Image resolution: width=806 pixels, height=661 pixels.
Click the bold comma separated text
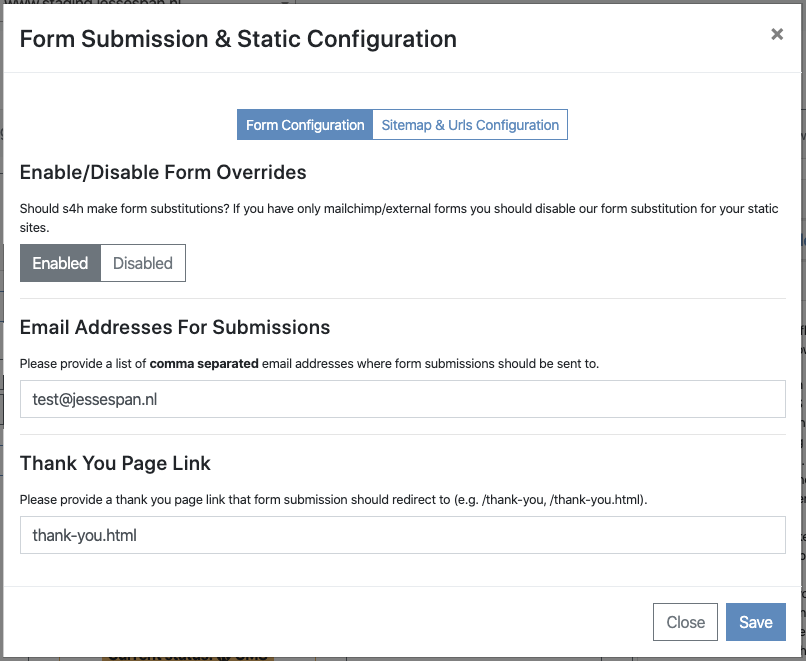pyautogui.click(x=204, y=363)
